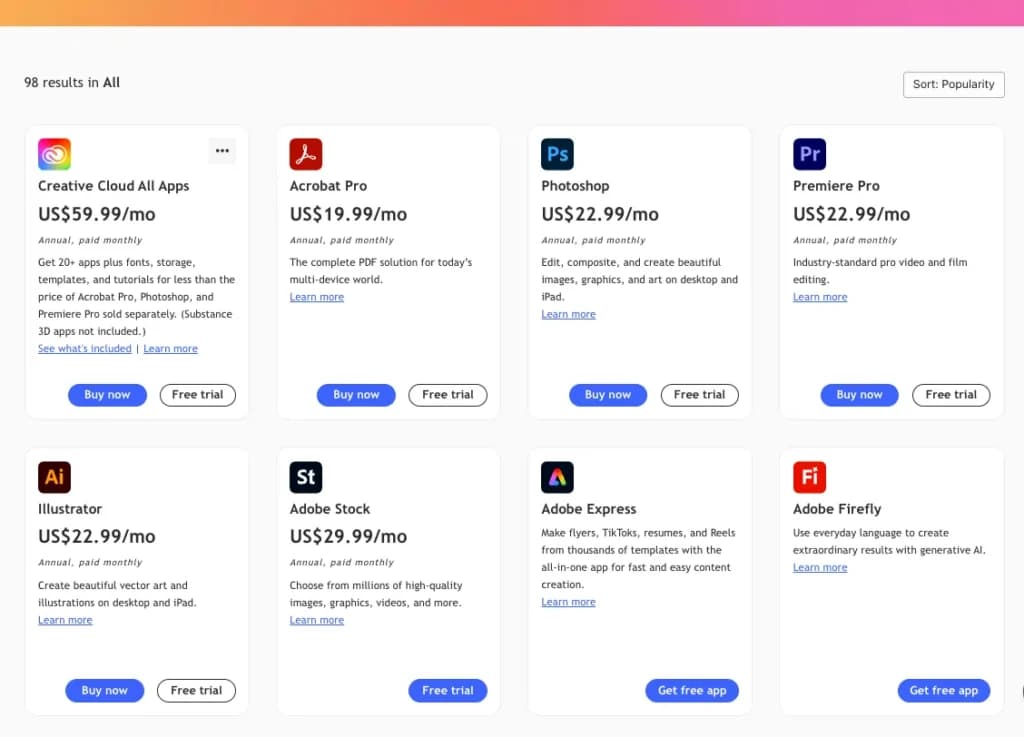
Task: Buy now for Premiere Pro
Action: 859,395
